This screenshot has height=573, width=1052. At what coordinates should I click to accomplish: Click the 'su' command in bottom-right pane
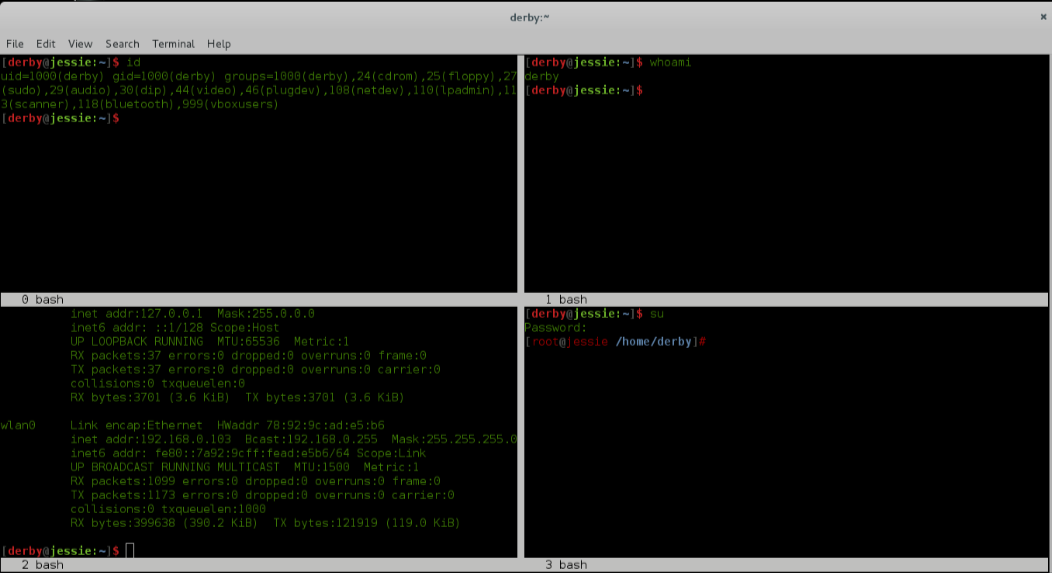point(656,314)
